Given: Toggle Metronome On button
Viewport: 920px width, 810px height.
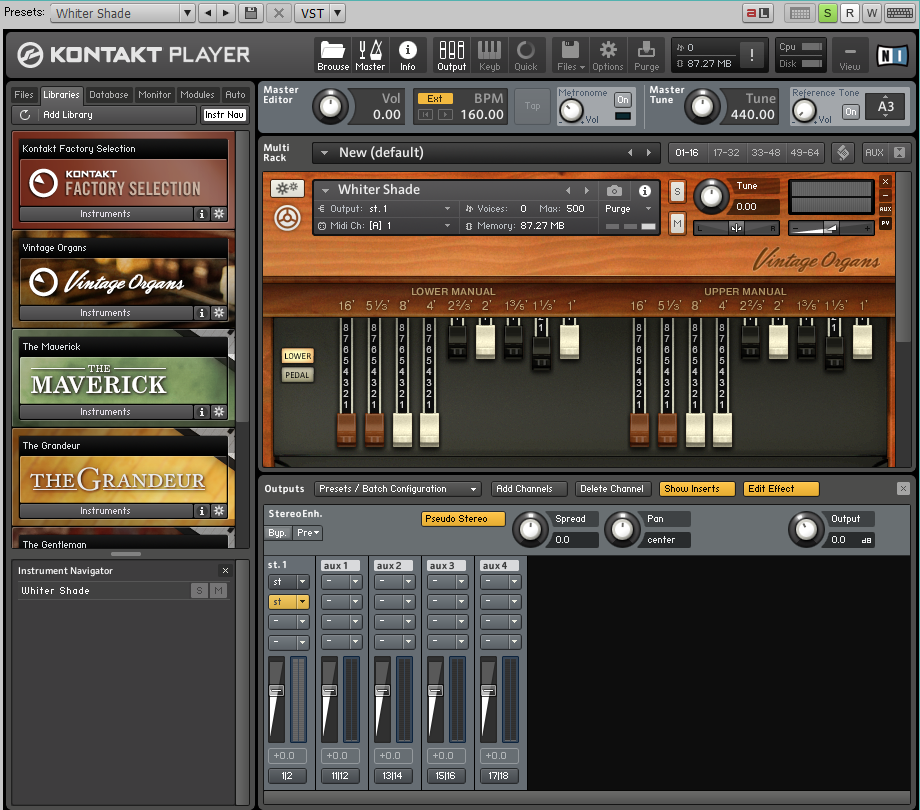Looking at the screenshot, I should (x=623, y=100).
